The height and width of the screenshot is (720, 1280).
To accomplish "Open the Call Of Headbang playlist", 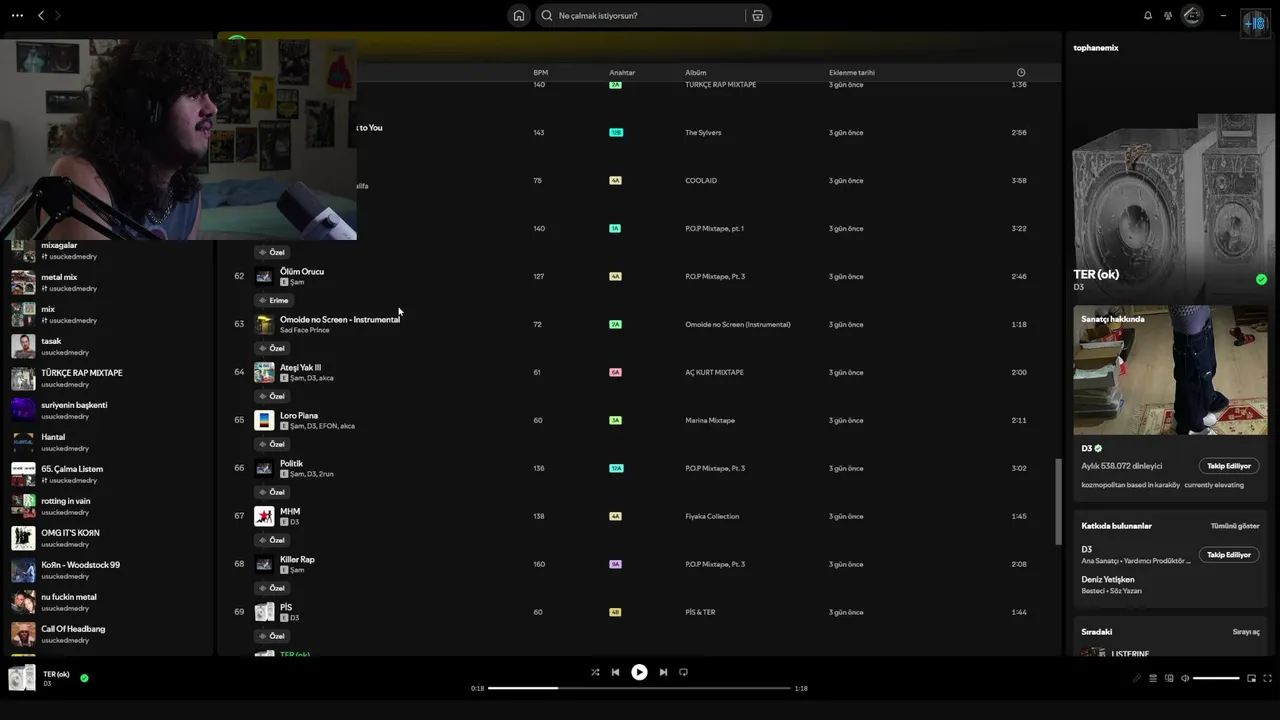I will pyautogui.click(x=108, y=635).
